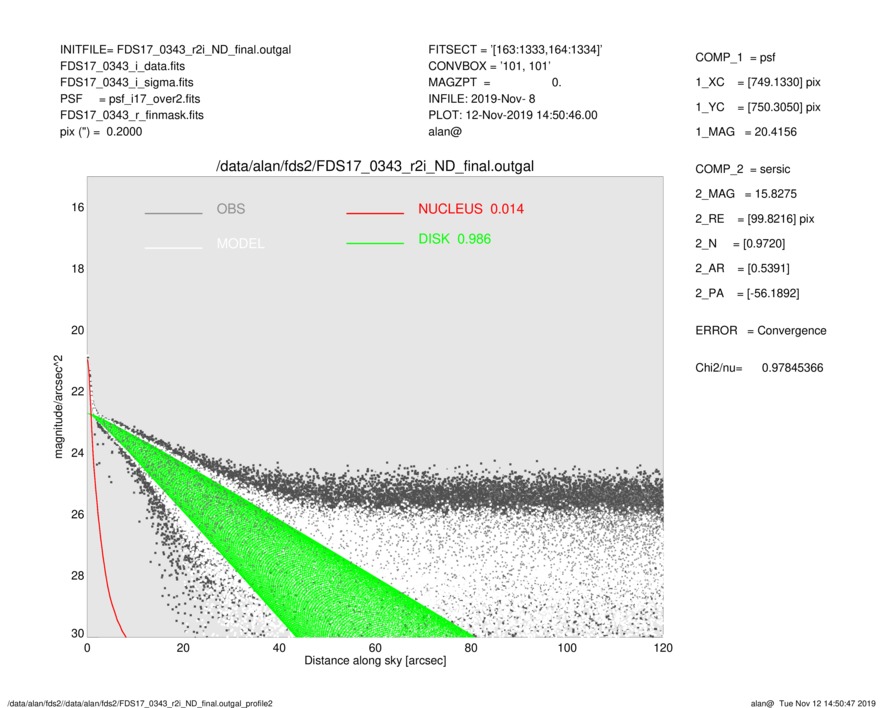
Task: Click the PSF psf_i17_over2.fits line
Action: point(130,99)
